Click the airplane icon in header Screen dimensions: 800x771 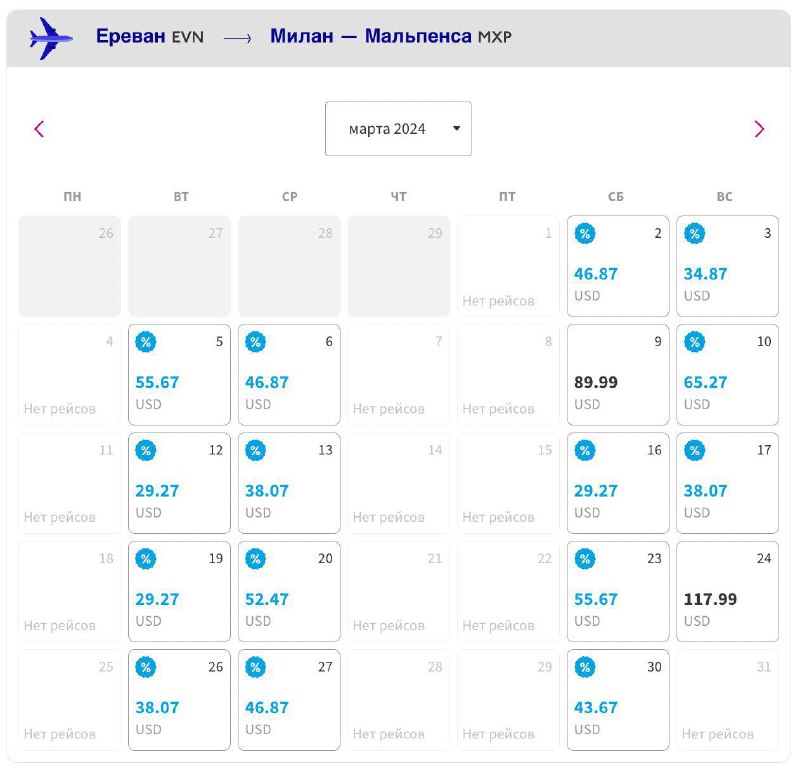(51, 38)
